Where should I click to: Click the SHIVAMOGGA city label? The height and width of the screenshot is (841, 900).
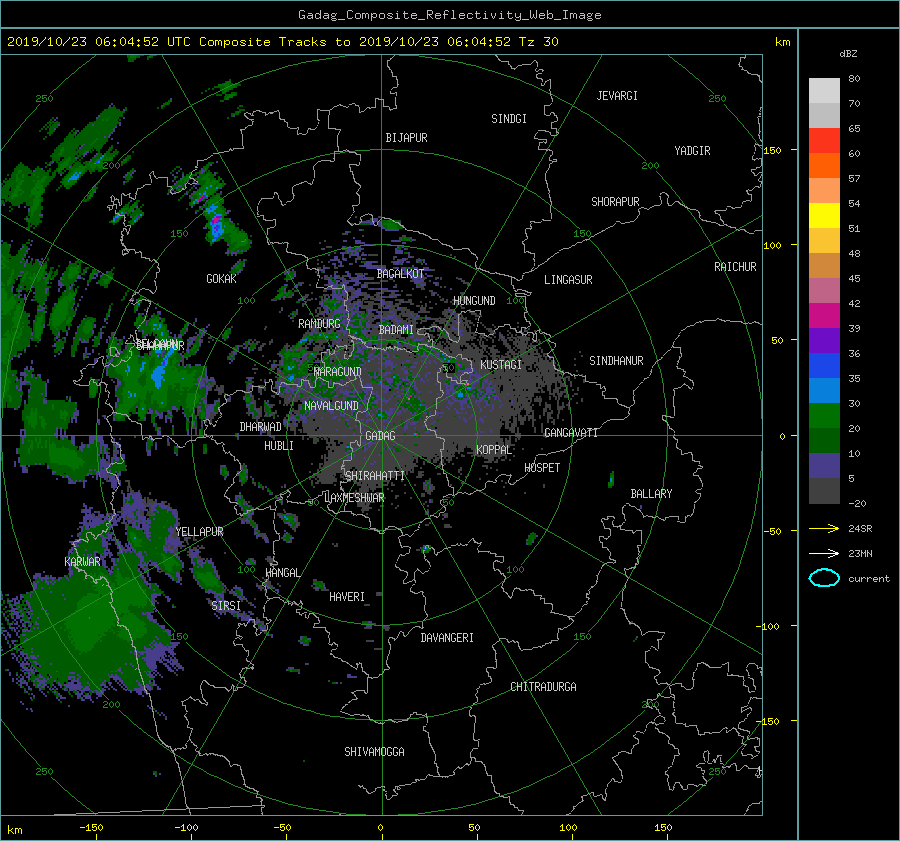click(x=374, y=752)
